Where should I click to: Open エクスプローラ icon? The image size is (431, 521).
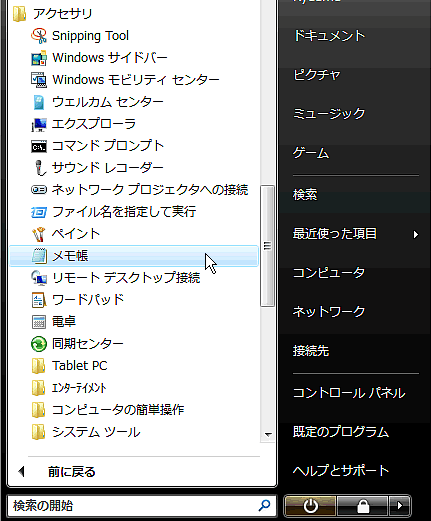coord(39,124)
